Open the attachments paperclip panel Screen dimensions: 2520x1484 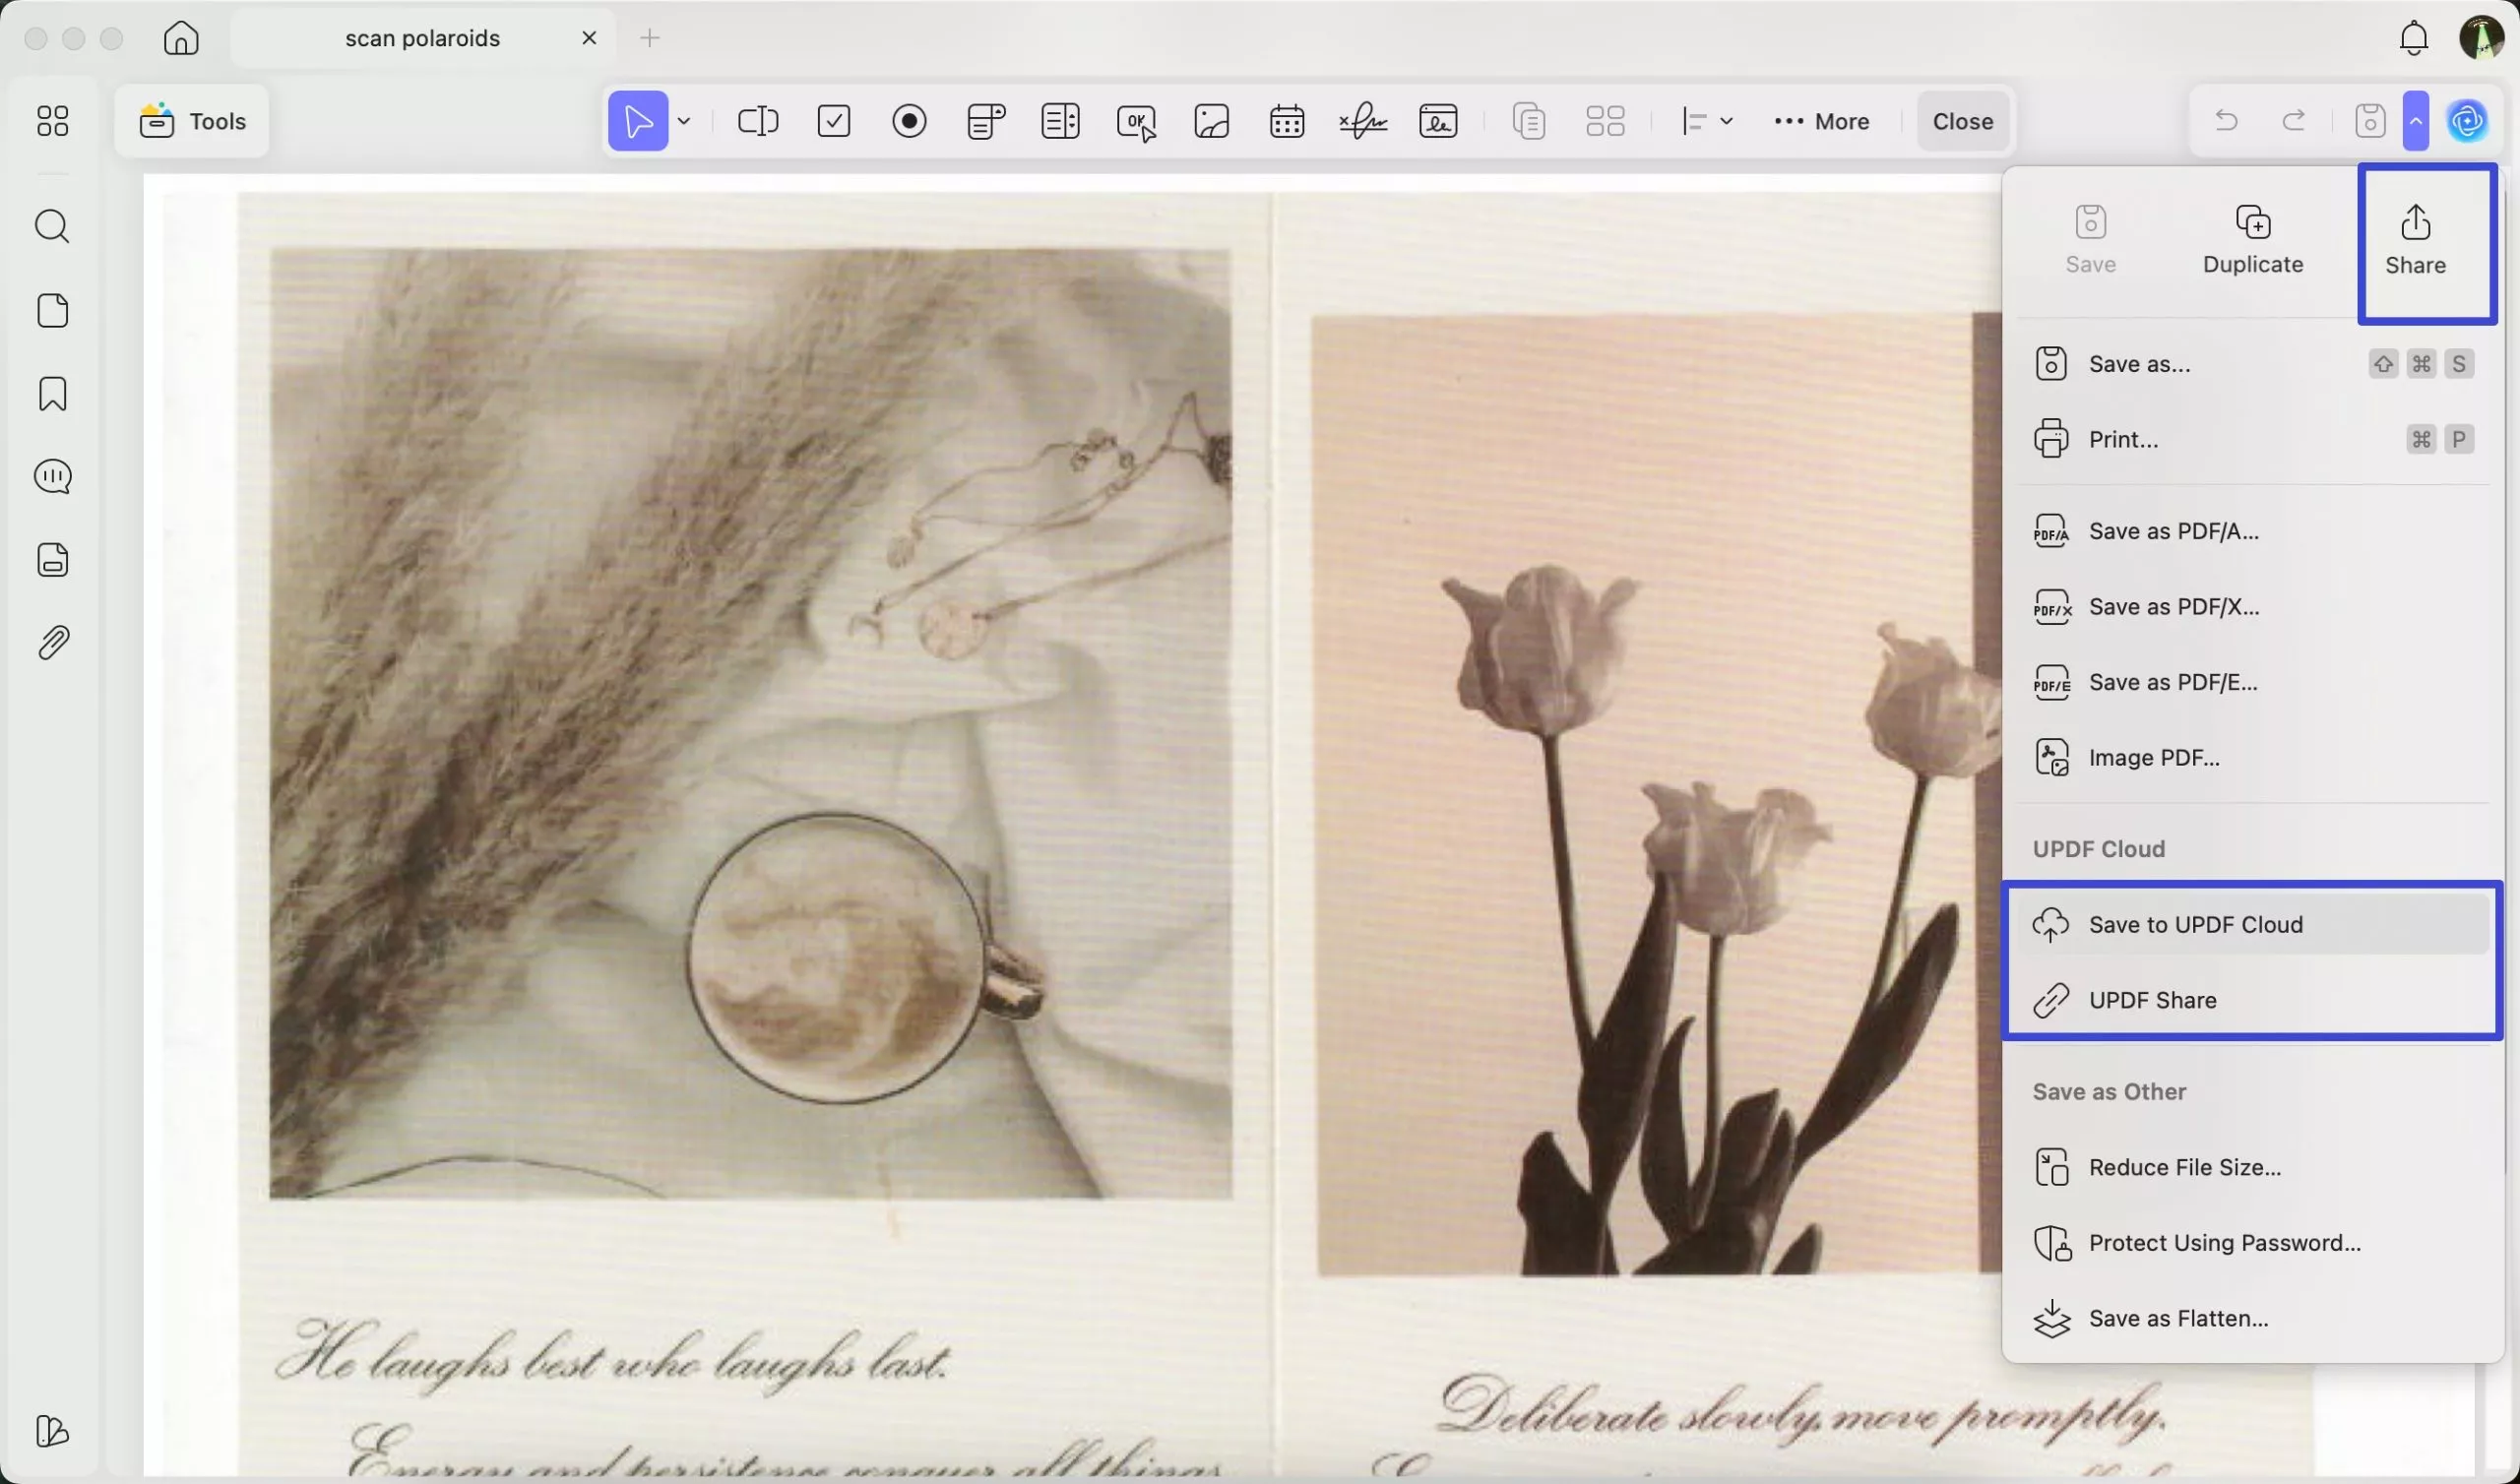tap(52, 643)
